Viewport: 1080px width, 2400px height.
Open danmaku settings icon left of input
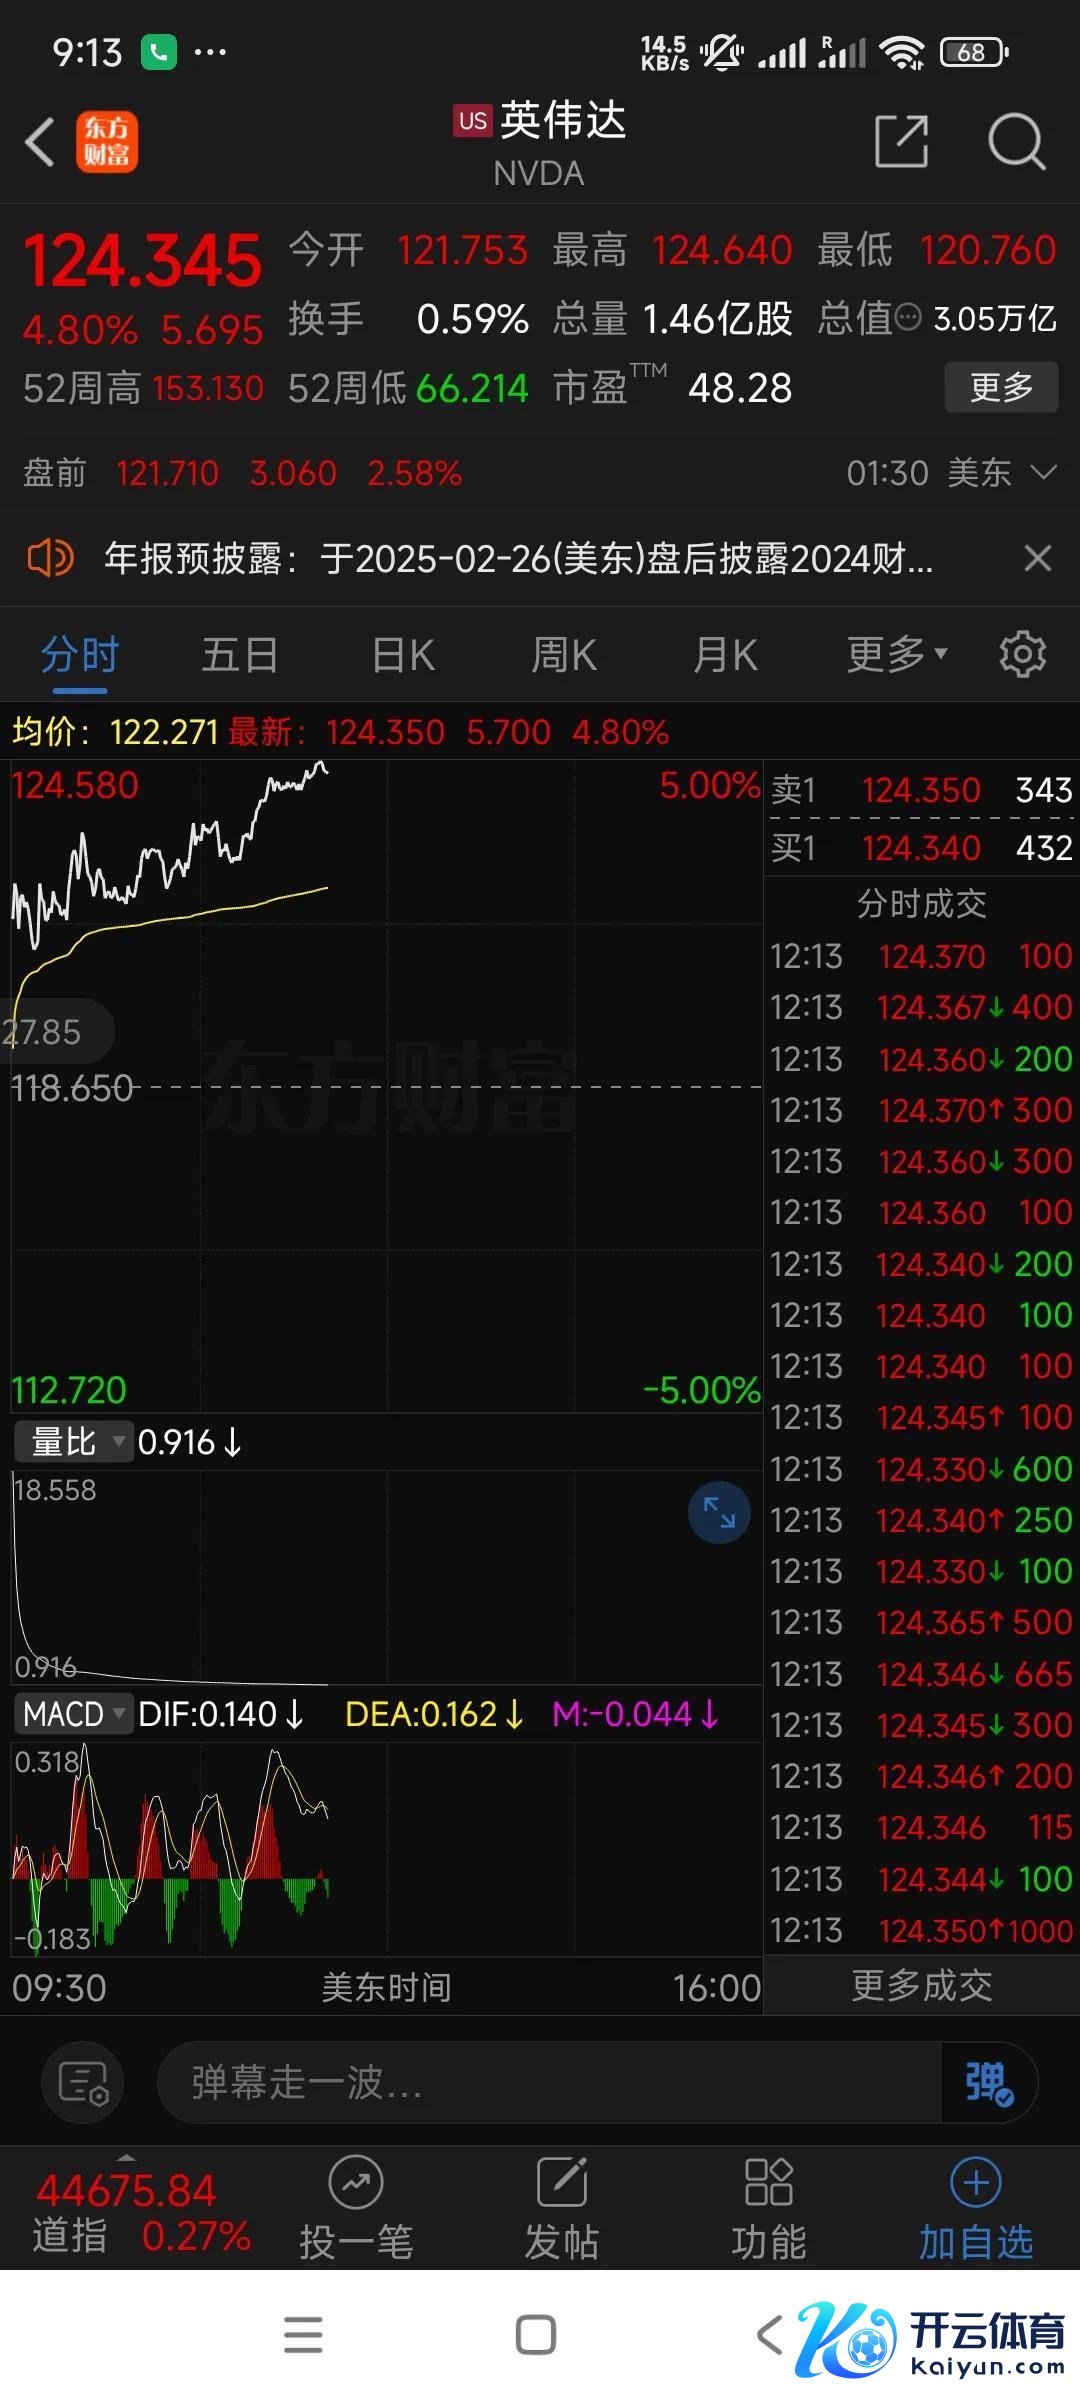[82, 2084]
